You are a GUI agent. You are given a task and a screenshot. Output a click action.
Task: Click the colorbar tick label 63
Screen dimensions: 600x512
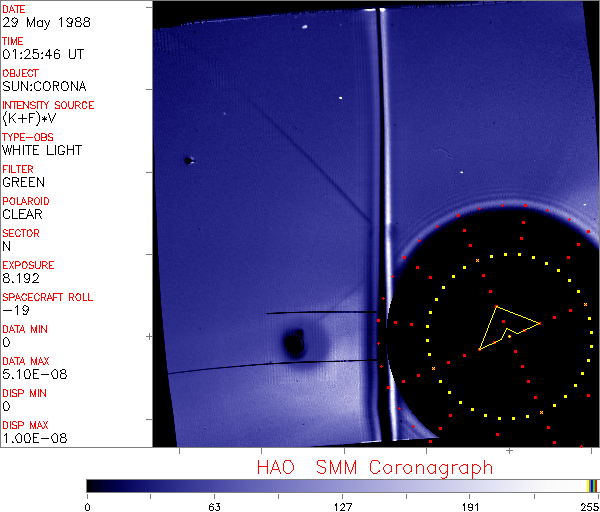(x=214, y=505)
